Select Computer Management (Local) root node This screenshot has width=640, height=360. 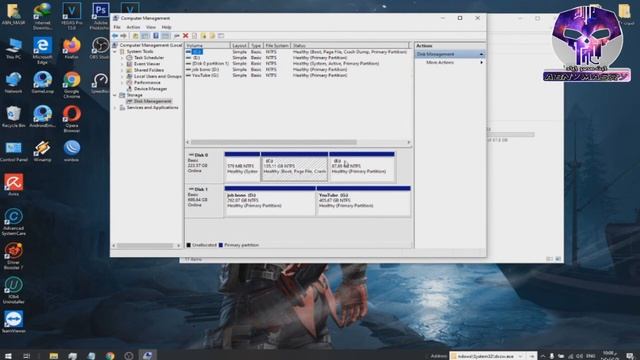click(x=151, y=45)
